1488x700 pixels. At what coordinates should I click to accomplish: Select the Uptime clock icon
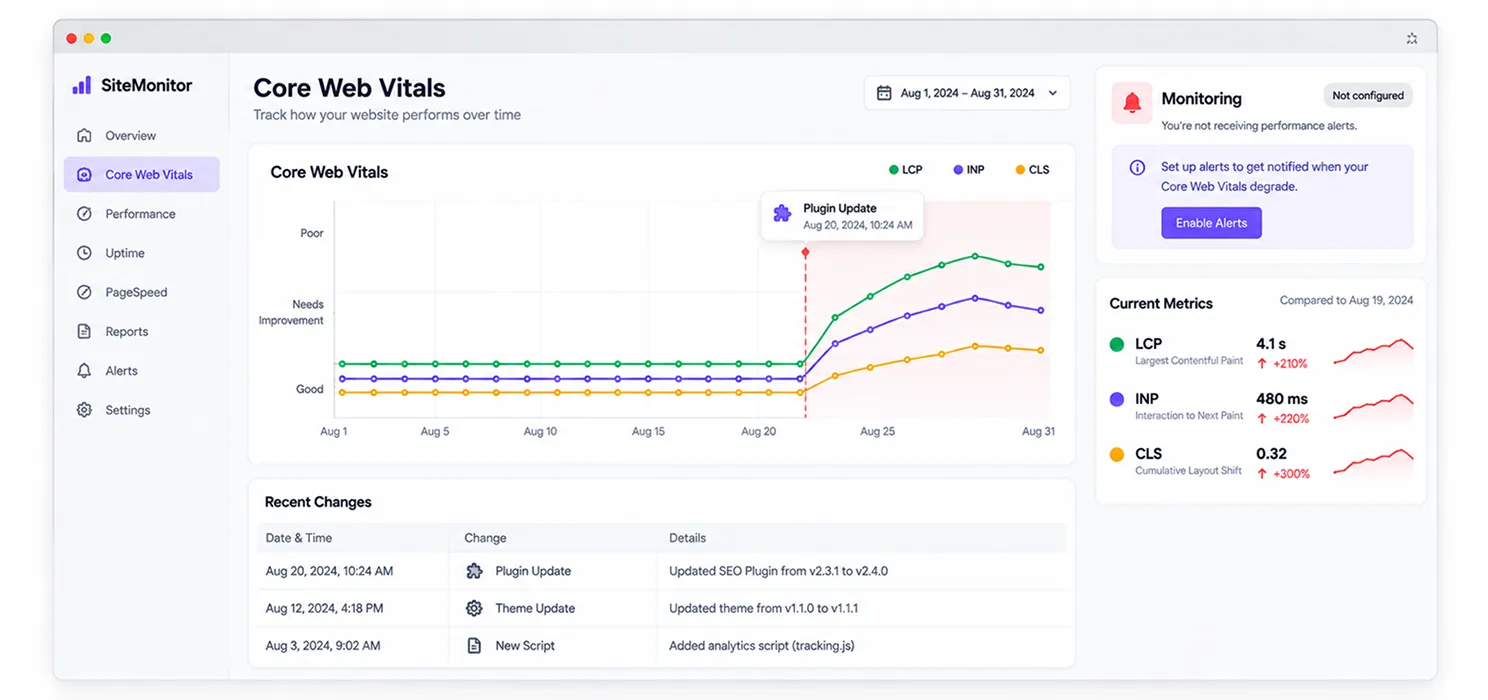point(84,253)
